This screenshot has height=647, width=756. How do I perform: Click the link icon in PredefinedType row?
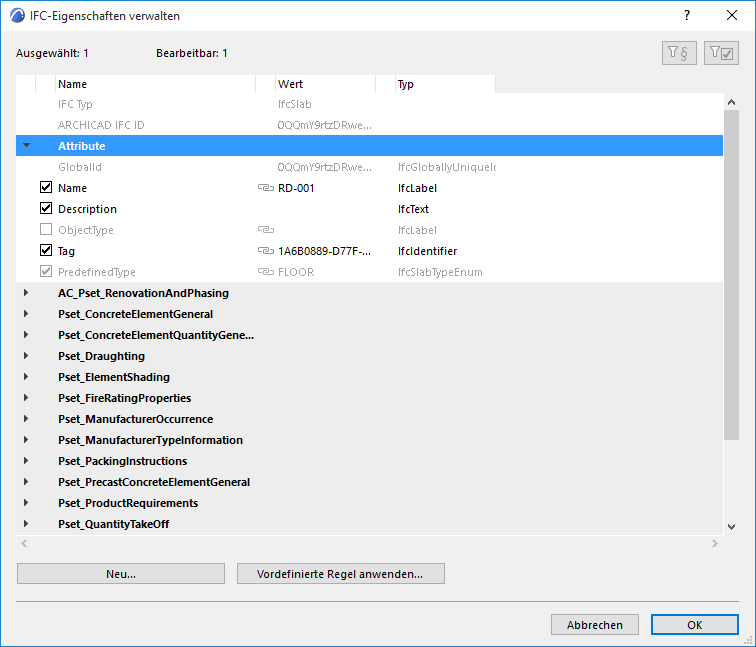[x=266, y=271]
